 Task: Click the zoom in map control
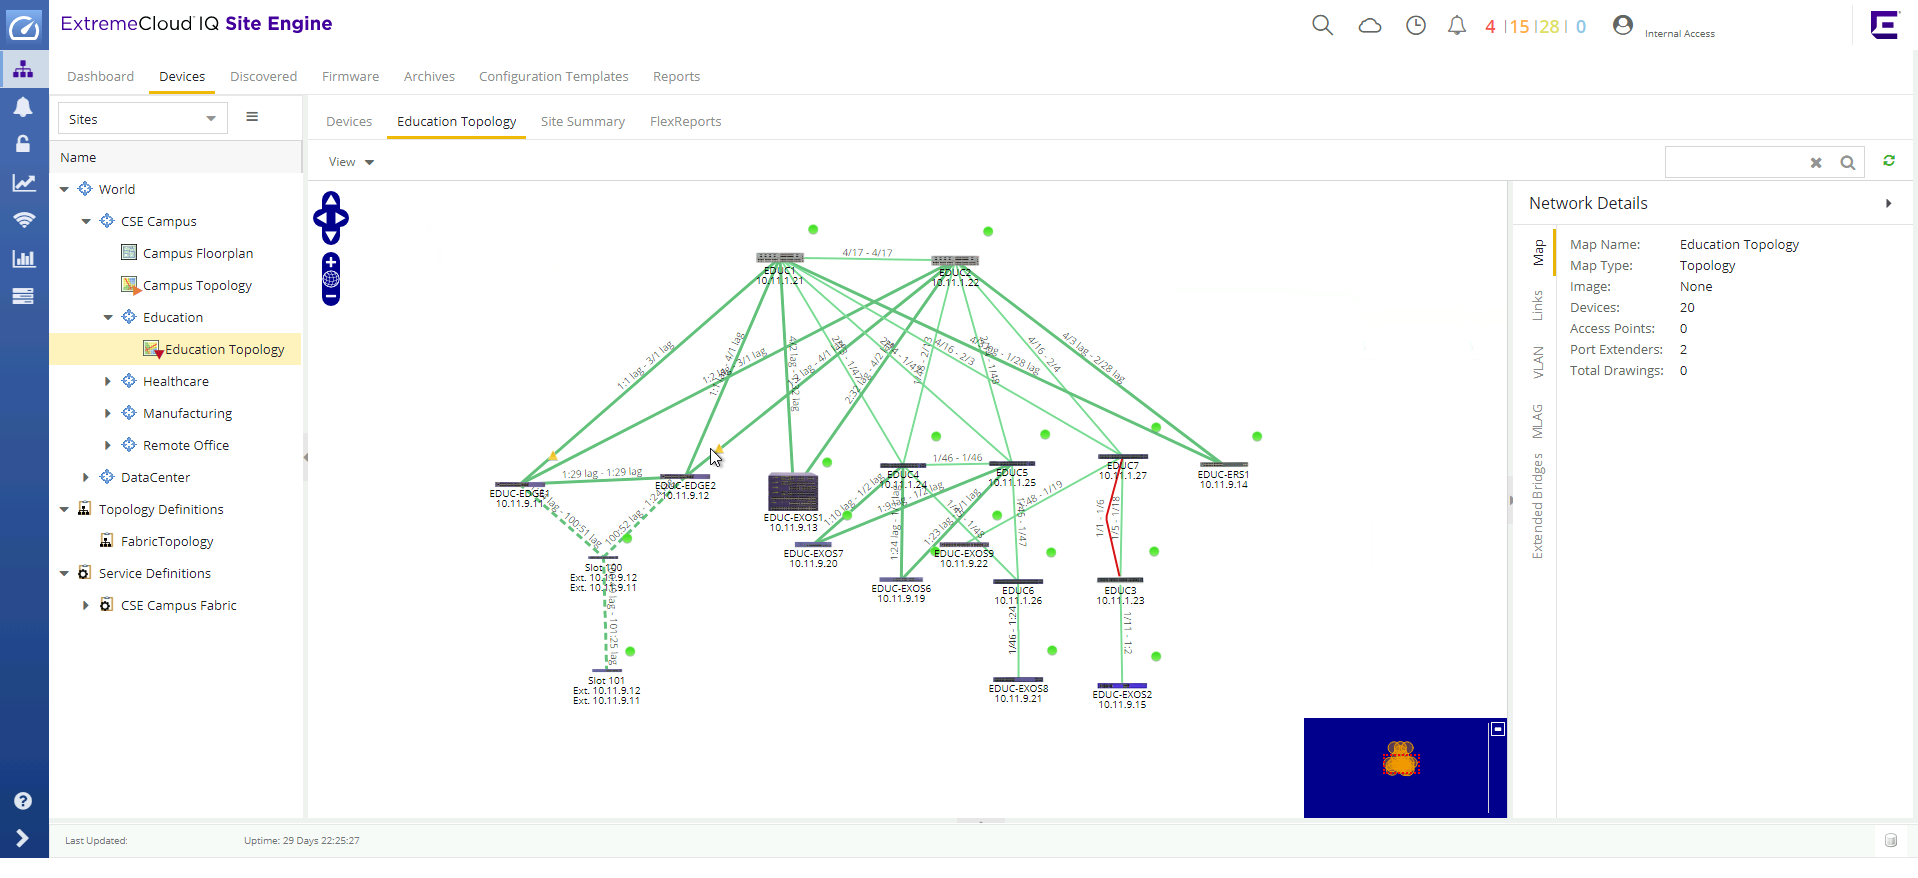[331, 262]
